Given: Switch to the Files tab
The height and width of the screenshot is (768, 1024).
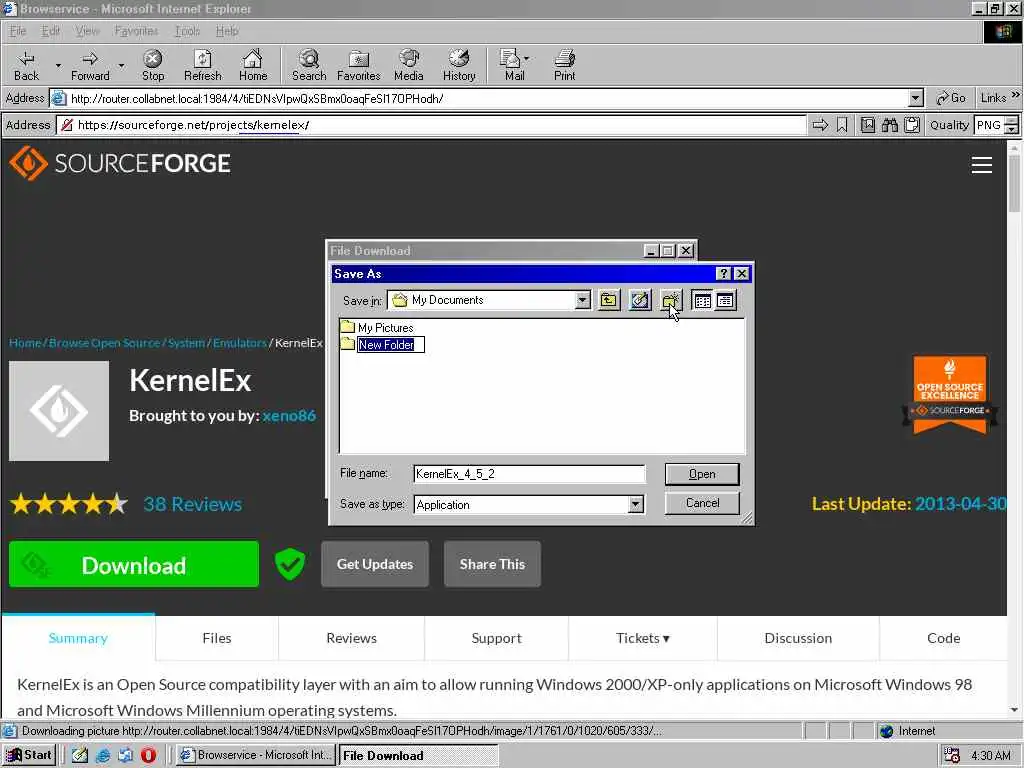Looking at the screenshot, I should click(217, 638).
